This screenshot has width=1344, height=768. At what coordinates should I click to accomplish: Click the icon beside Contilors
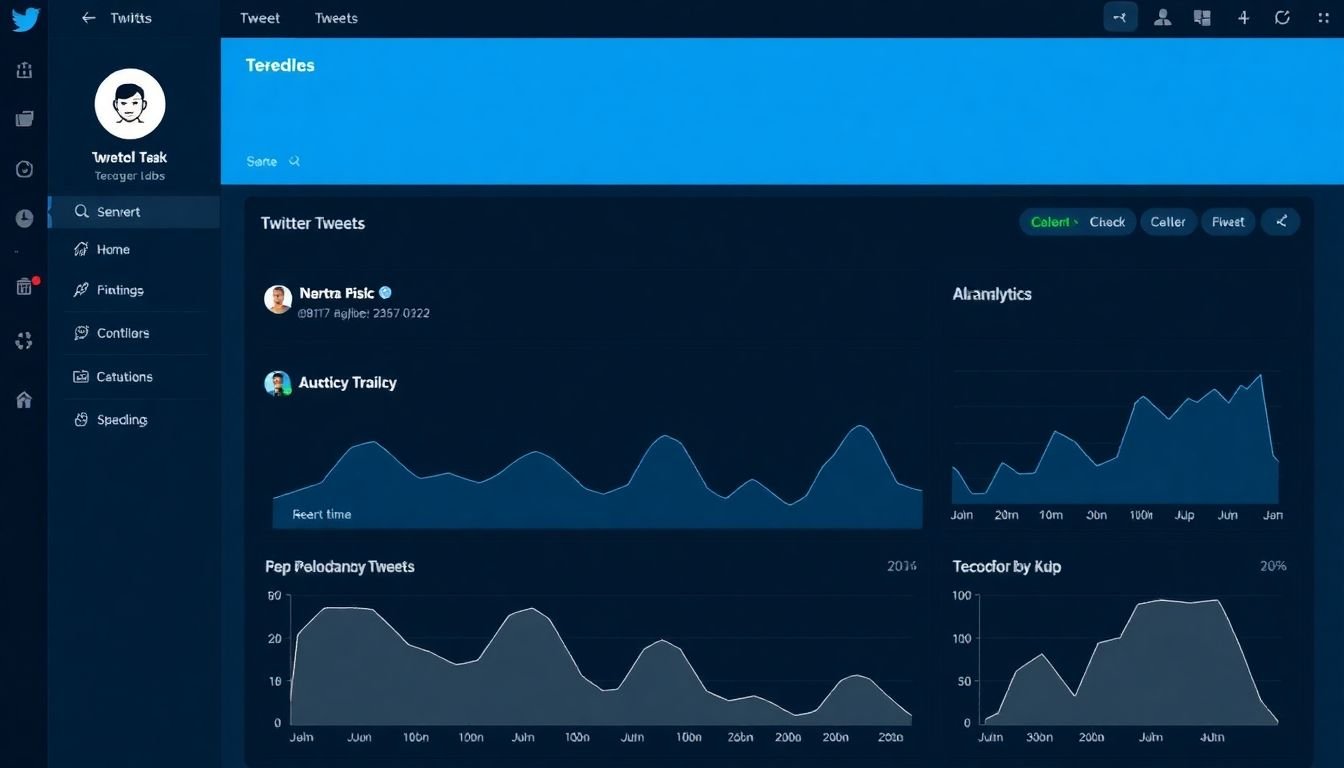coord(82,333)
